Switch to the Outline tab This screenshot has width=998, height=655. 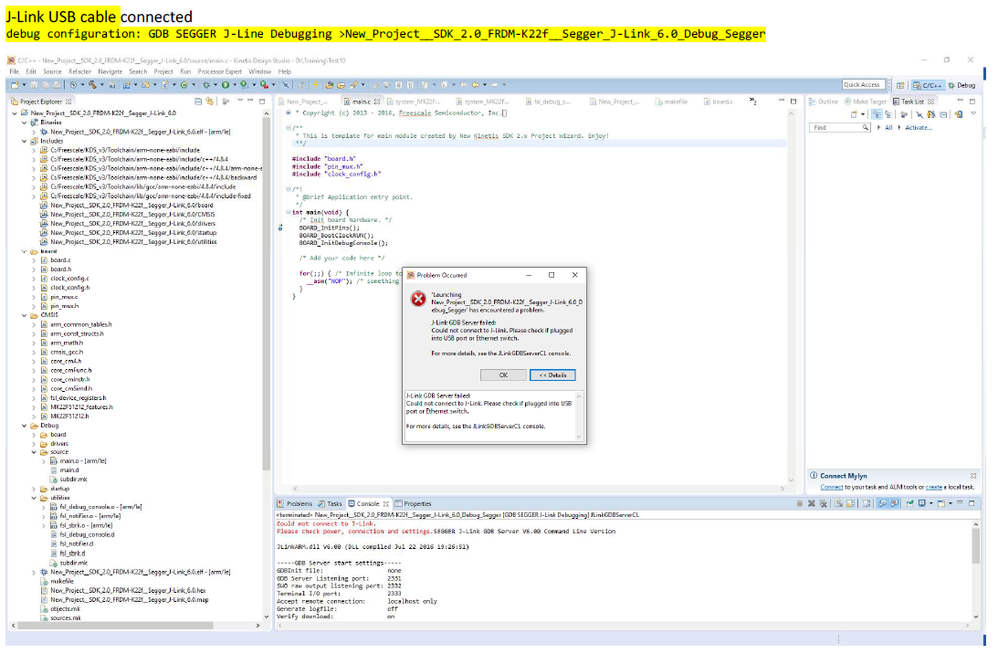(x=824, y=101)
